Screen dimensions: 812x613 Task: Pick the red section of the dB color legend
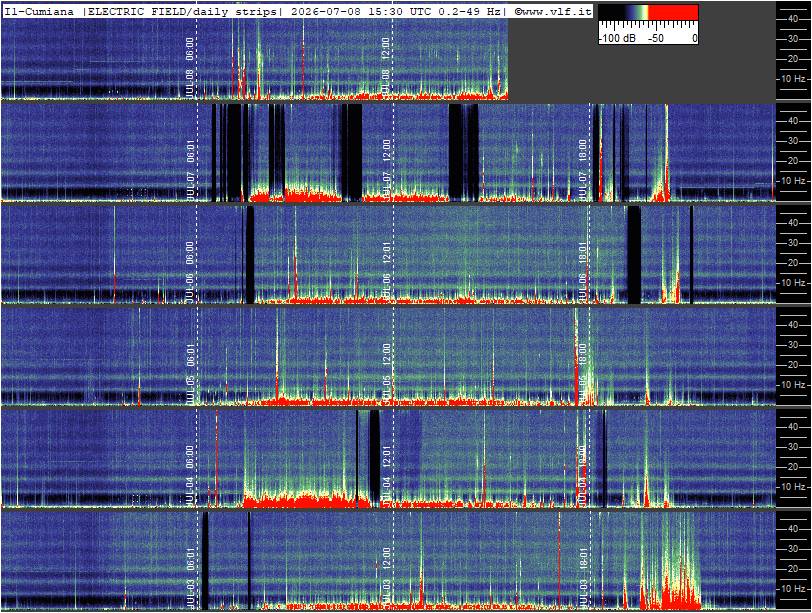tap(673, 12)
